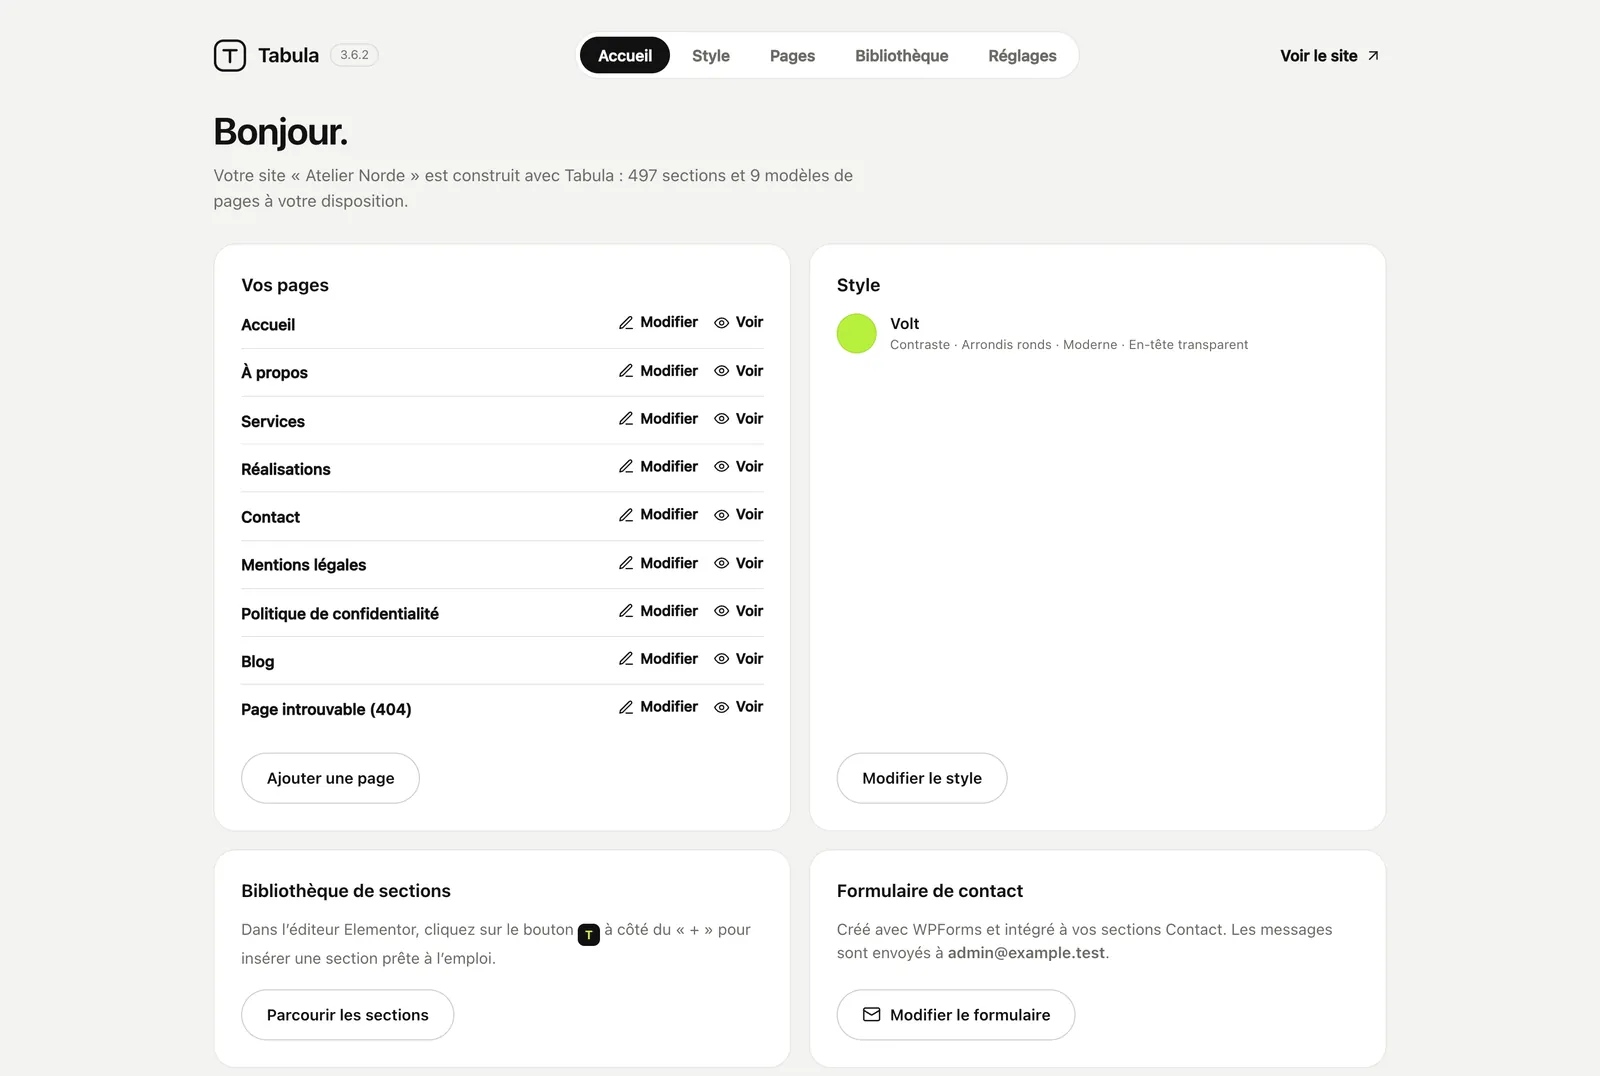Click the Tabula button icon in Bibliothèque de sections text
This screenshot has height=1076, width=1600.
(589, 935)
